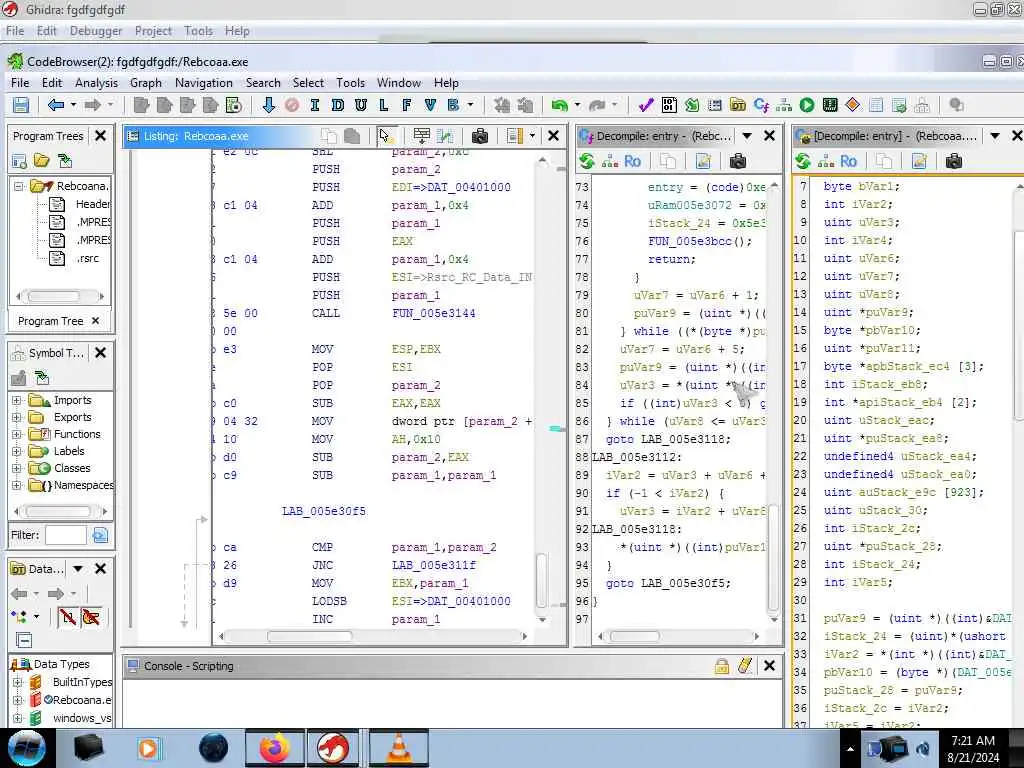Screen dimensions: 1024x768
Task: Click the 'U' next undefined navigation icon
Action: pyautogui.click(x=360, y=104)
